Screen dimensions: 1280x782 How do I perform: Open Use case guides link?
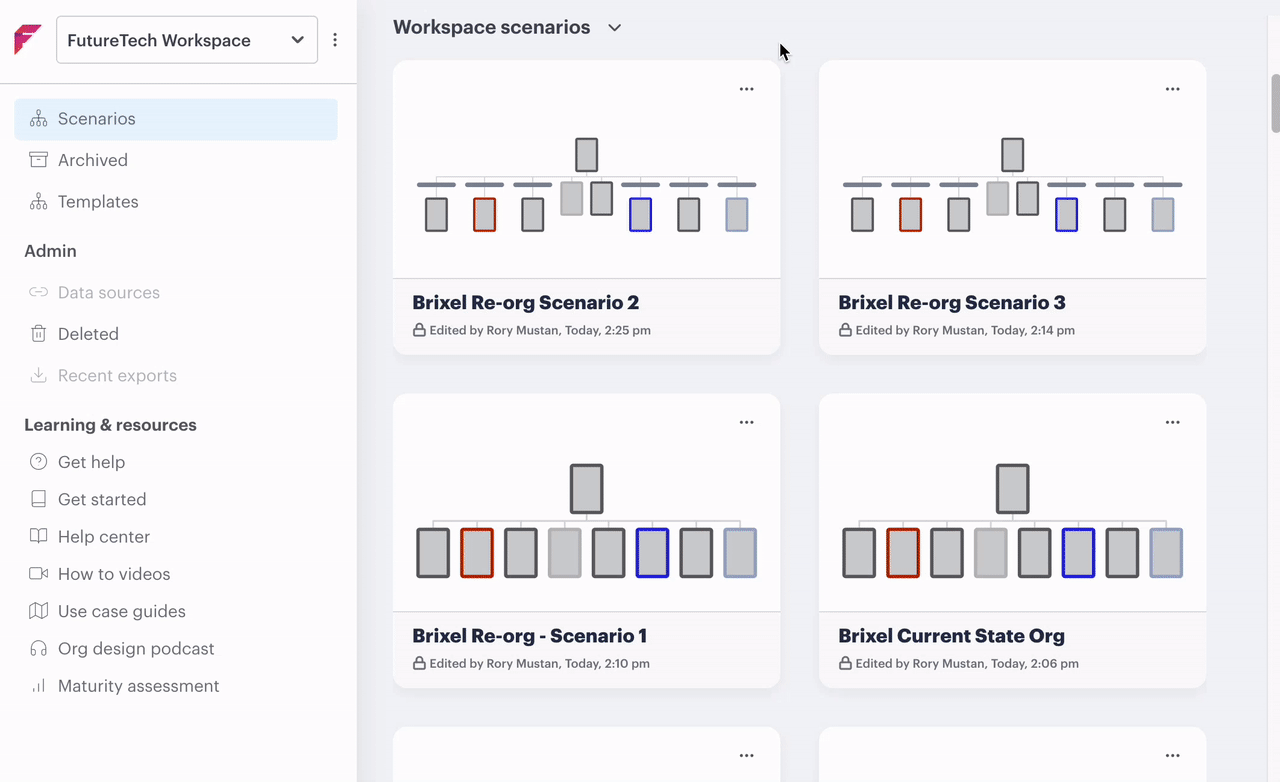point(121,611)
